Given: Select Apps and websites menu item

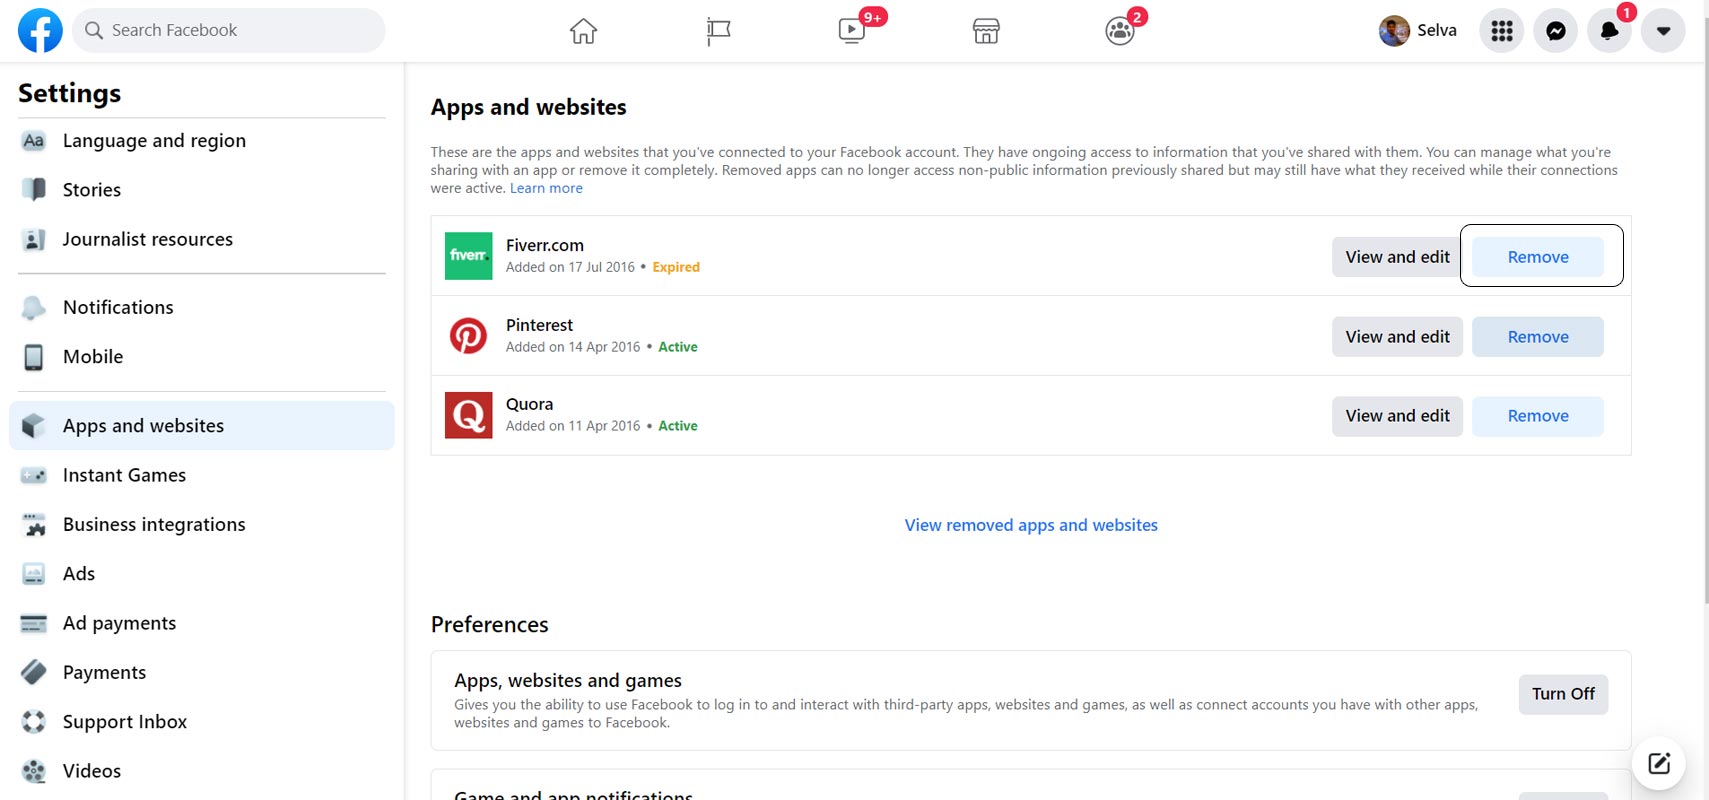Looking at the screenshot, I should (202, 426).
